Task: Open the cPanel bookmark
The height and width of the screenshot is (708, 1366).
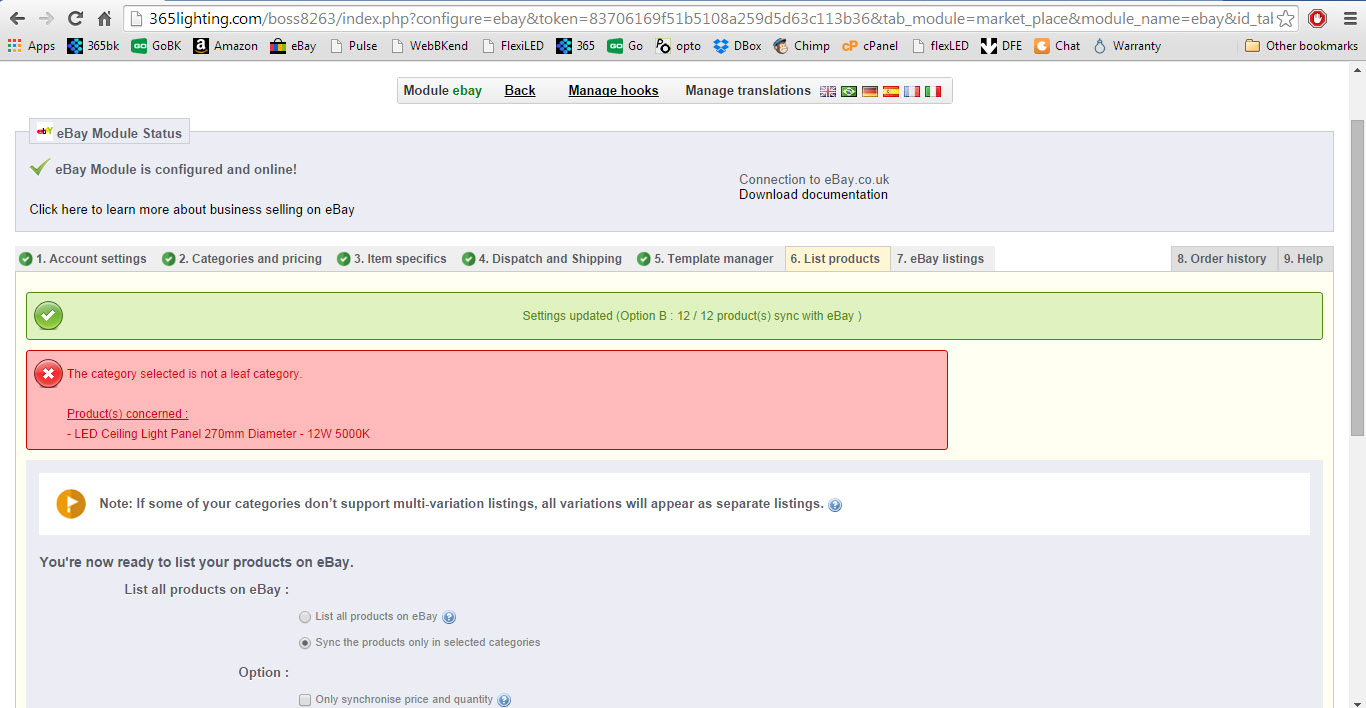Action: [870, 46]
